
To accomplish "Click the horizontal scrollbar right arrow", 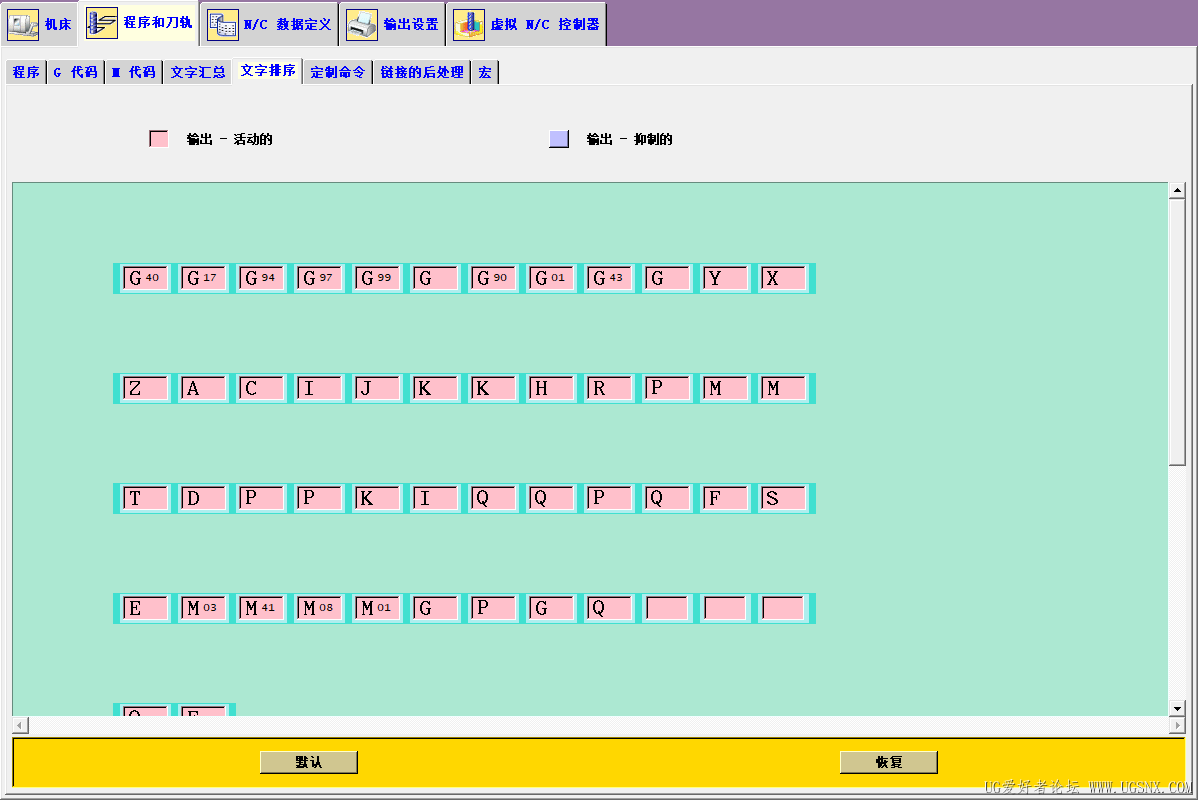I will (1177, 725).
